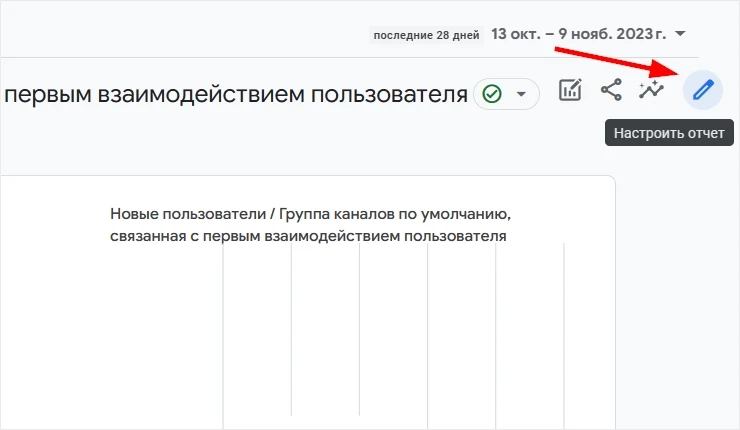
Task: Click chart title Новые пользователи / Группа каналов
Action: coord(311,214)
